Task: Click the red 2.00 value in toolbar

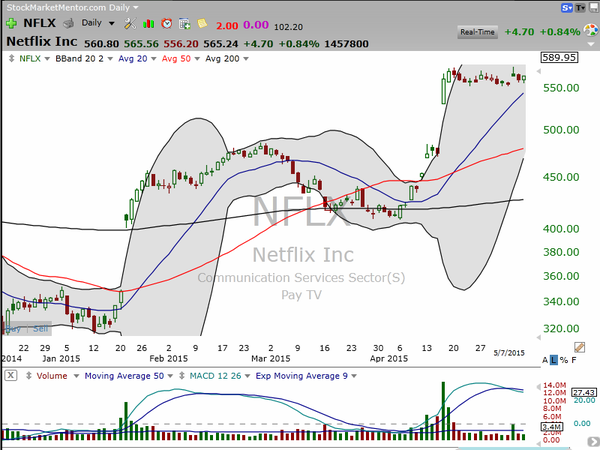Action: pyautogui.click(x=227, y=26)
